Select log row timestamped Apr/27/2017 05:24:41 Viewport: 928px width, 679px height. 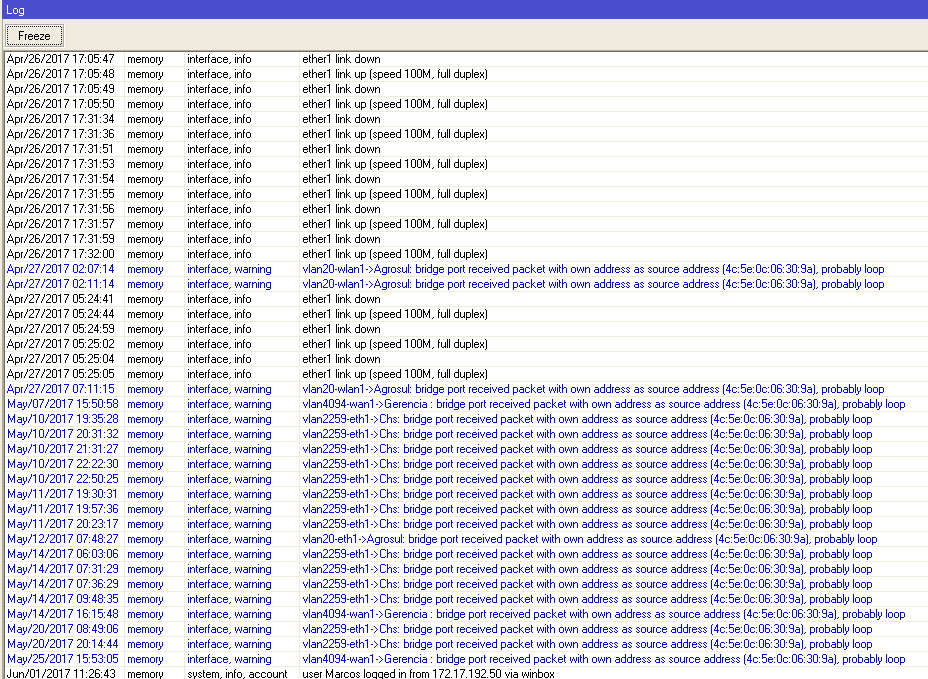click(x=466, y=299)
